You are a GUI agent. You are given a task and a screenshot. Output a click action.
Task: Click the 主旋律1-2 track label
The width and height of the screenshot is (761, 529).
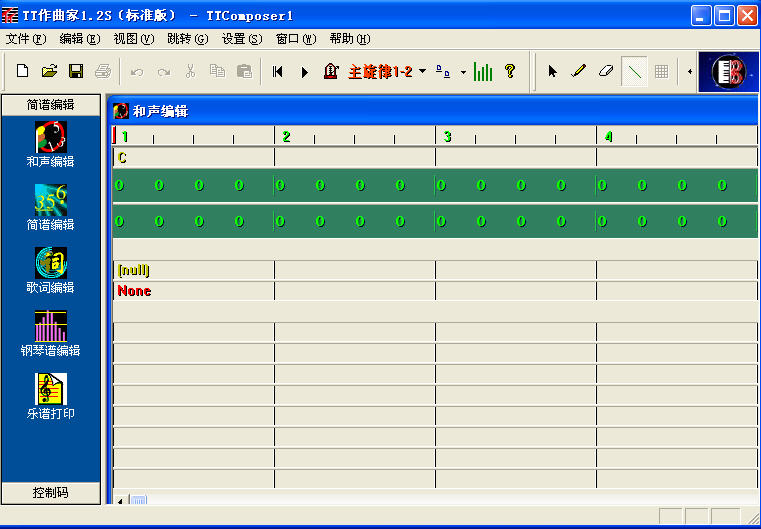click(x=380, y=72)
